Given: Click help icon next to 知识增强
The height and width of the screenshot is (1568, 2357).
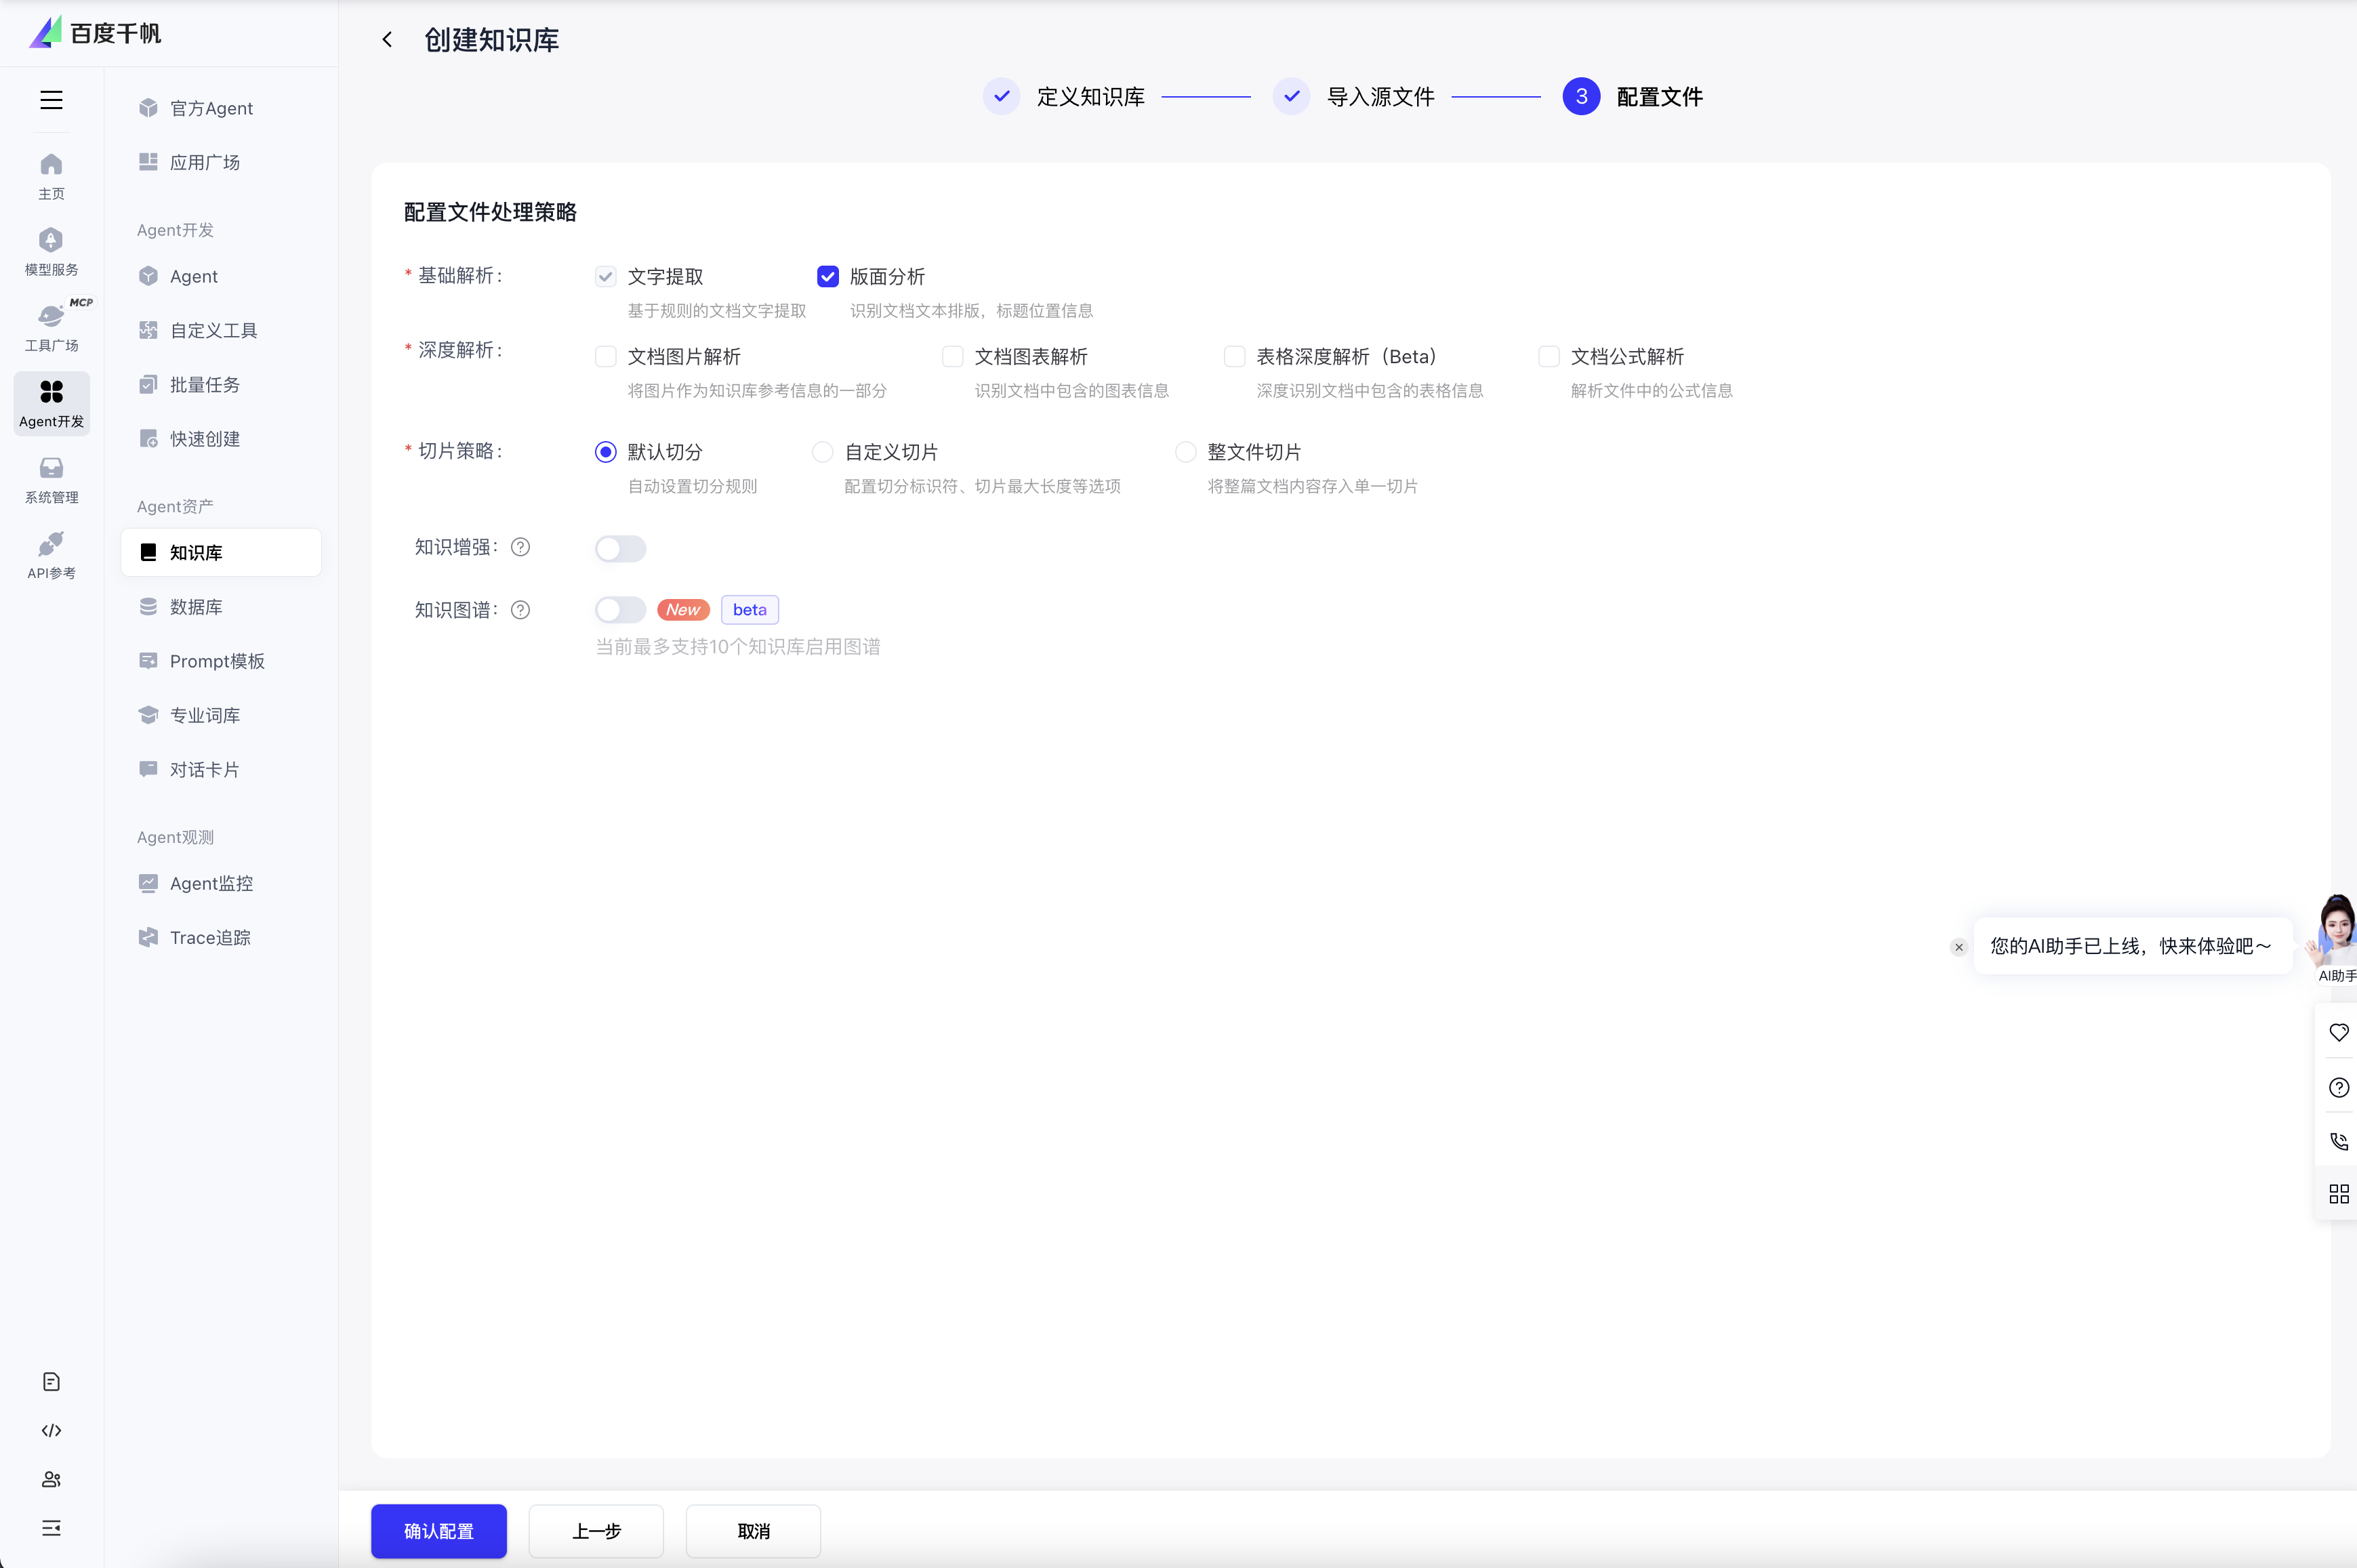Looking at the screenshot, I should pos(520,547).
